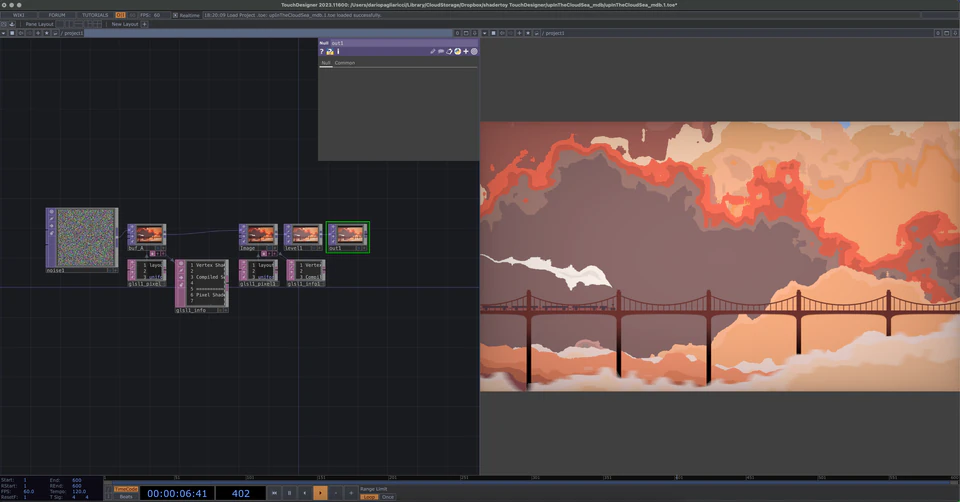The width and height of the screenshot is (960, 502).
Task: Toggle the orange power on/off button
Action: pyautogui.click(x=121, y=15)
